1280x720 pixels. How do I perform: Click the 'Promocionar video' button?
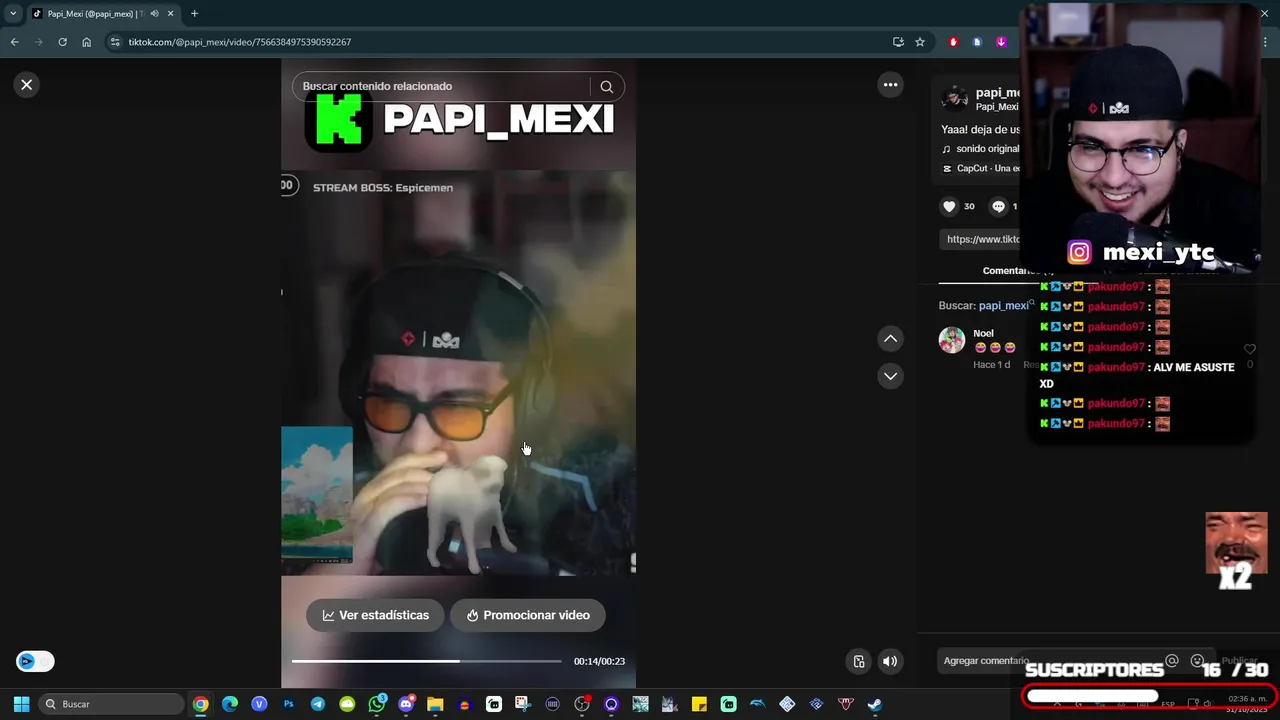point(527,615)
